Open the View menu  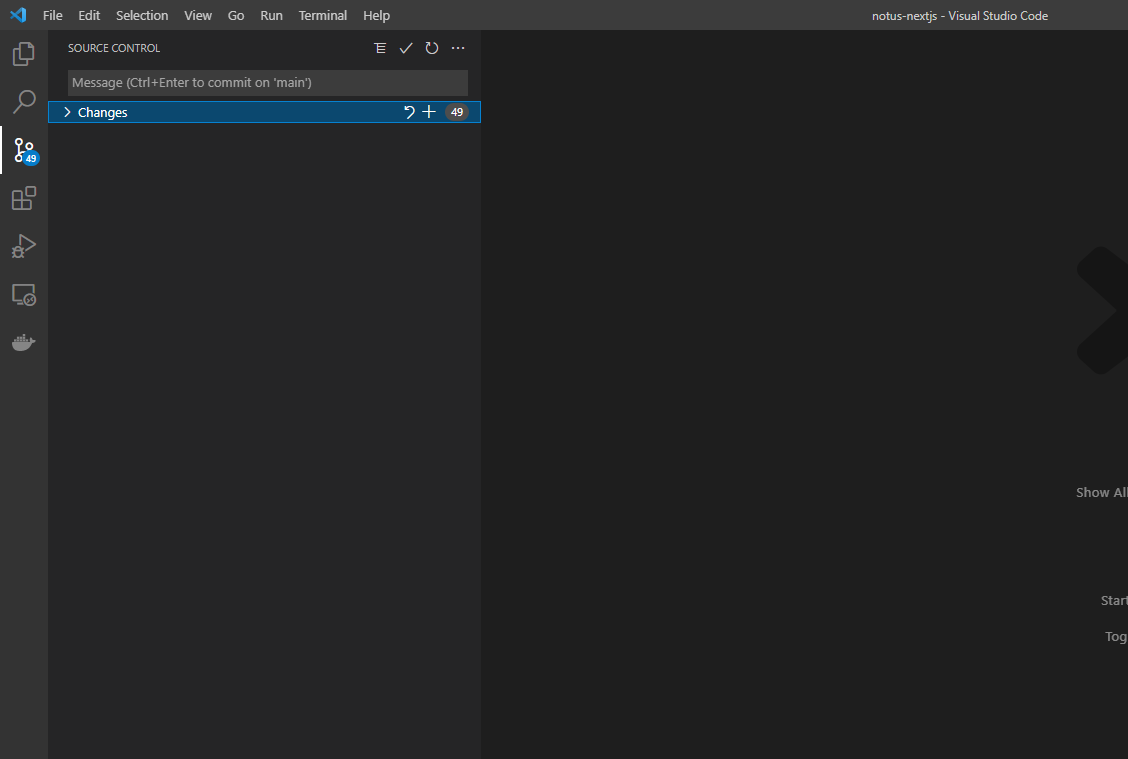click(198, 15)
